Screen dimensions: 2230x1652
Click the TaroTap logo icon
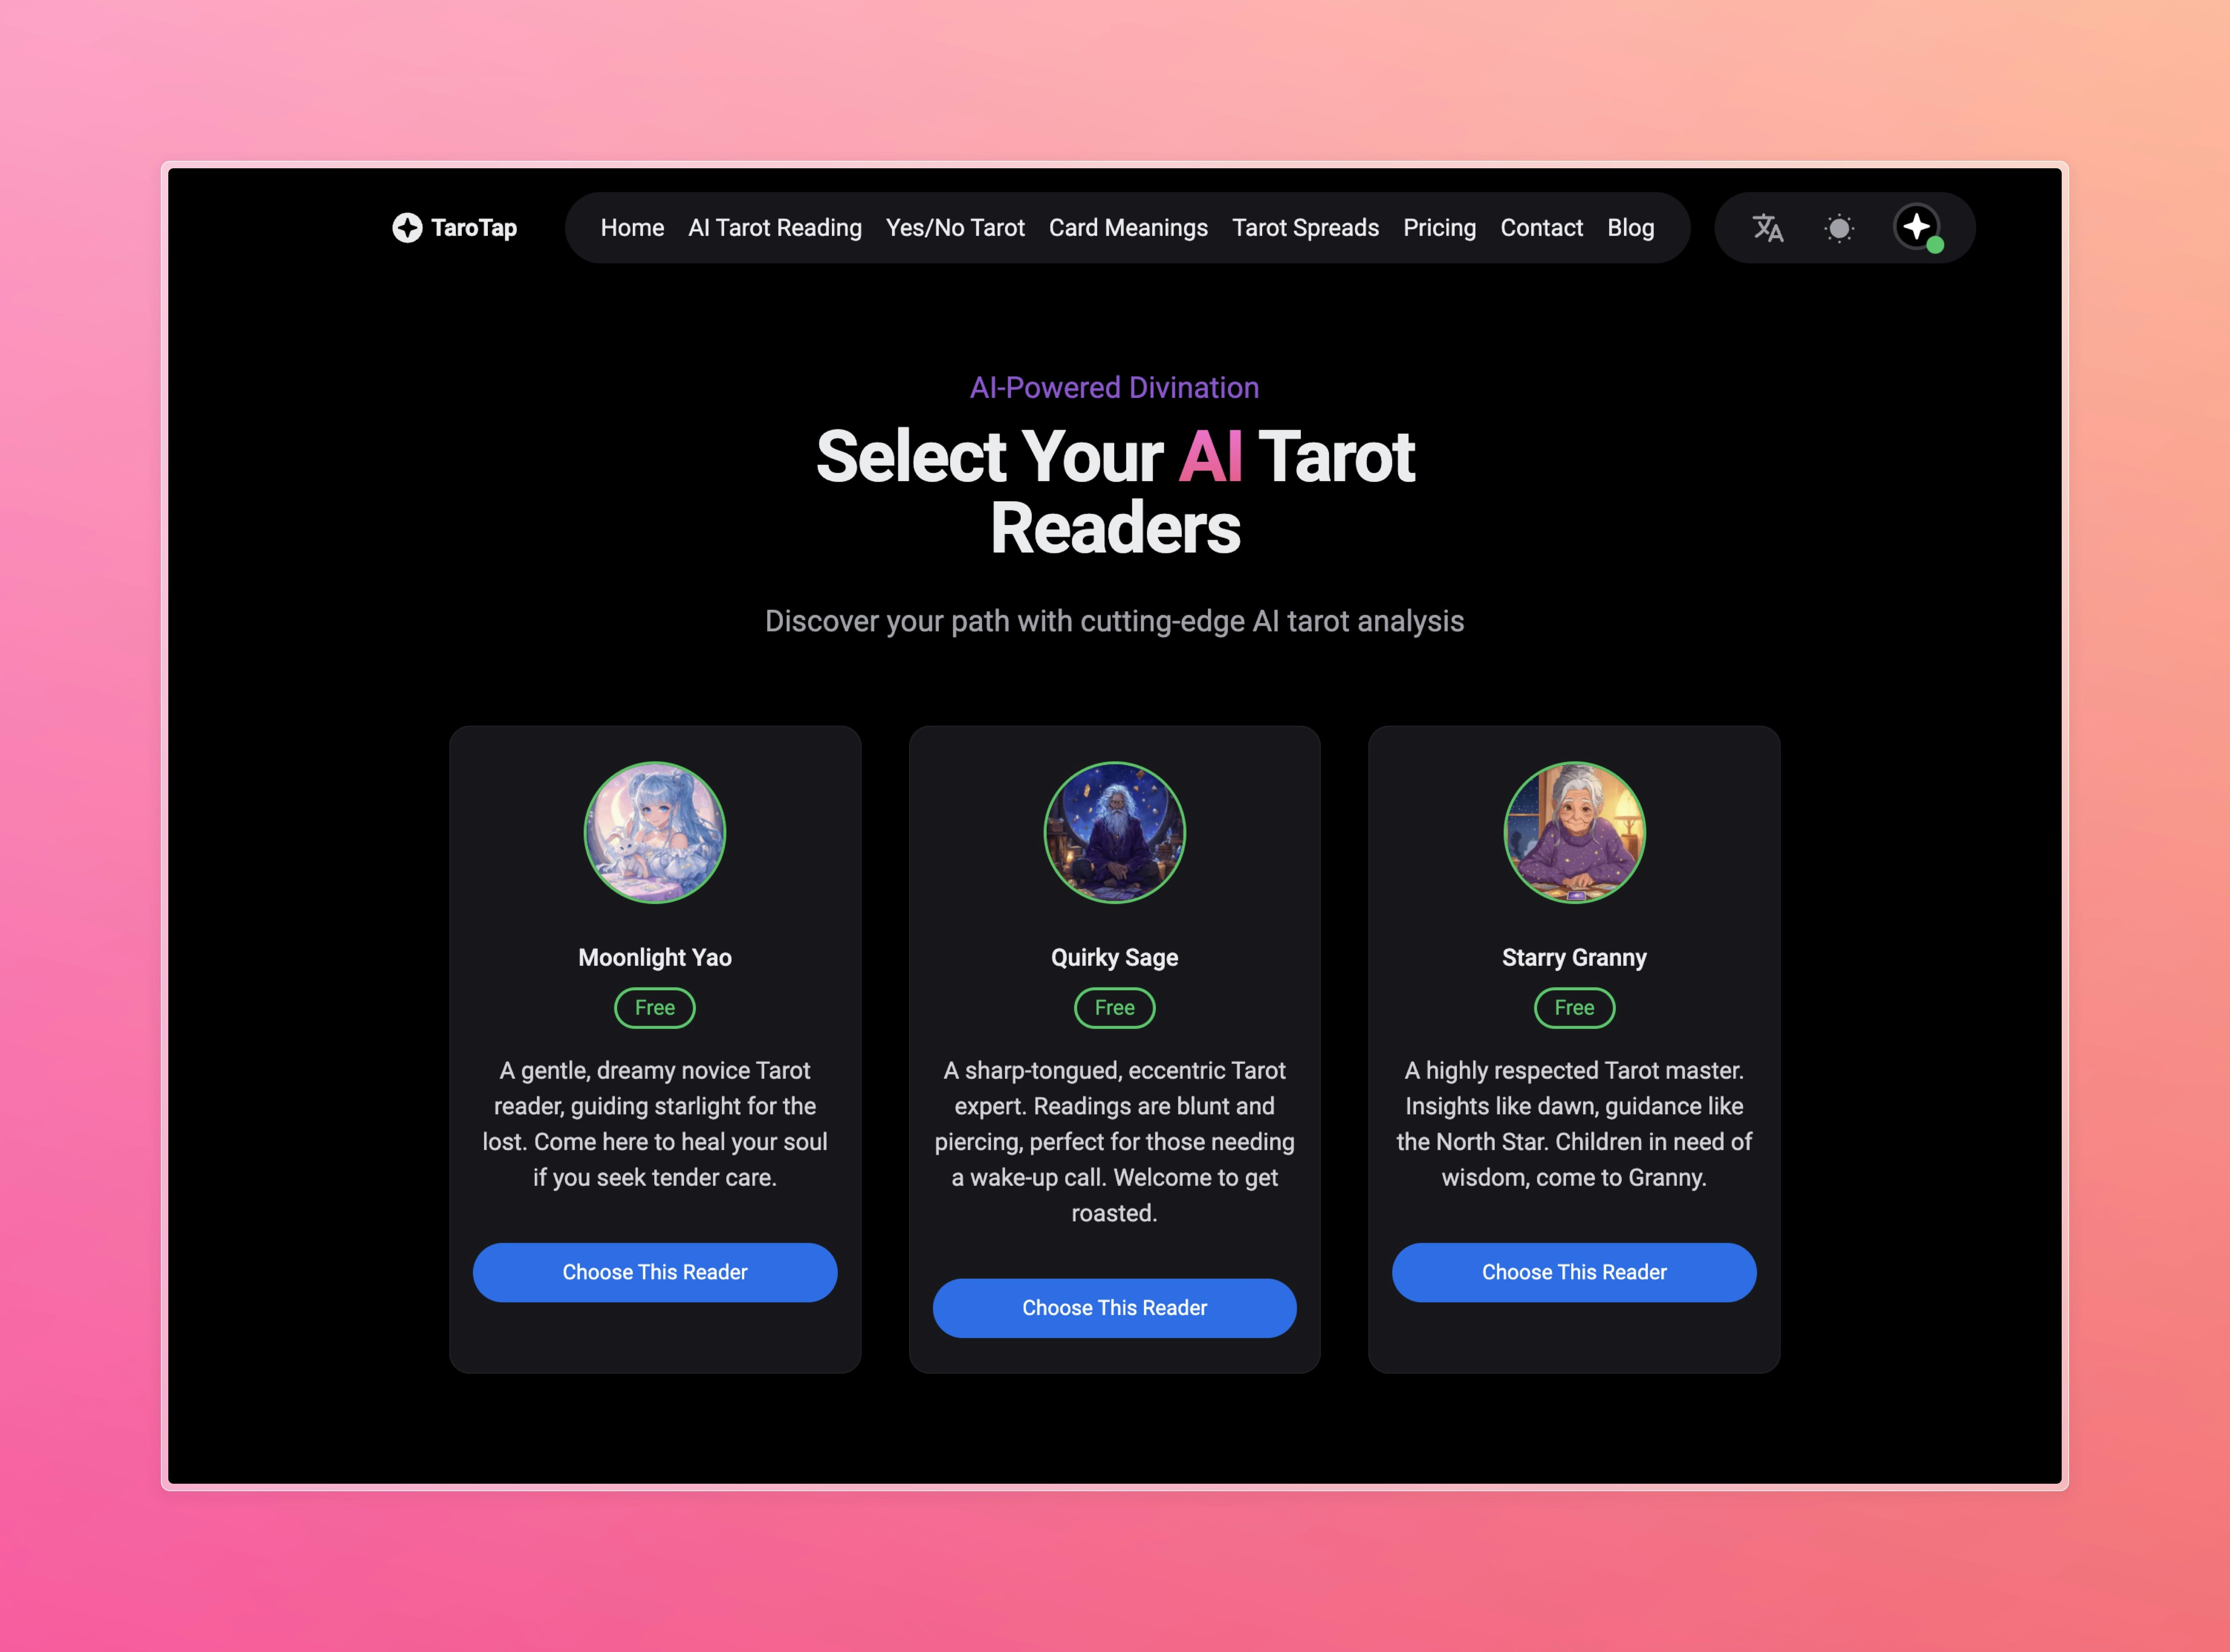[407, 228]
